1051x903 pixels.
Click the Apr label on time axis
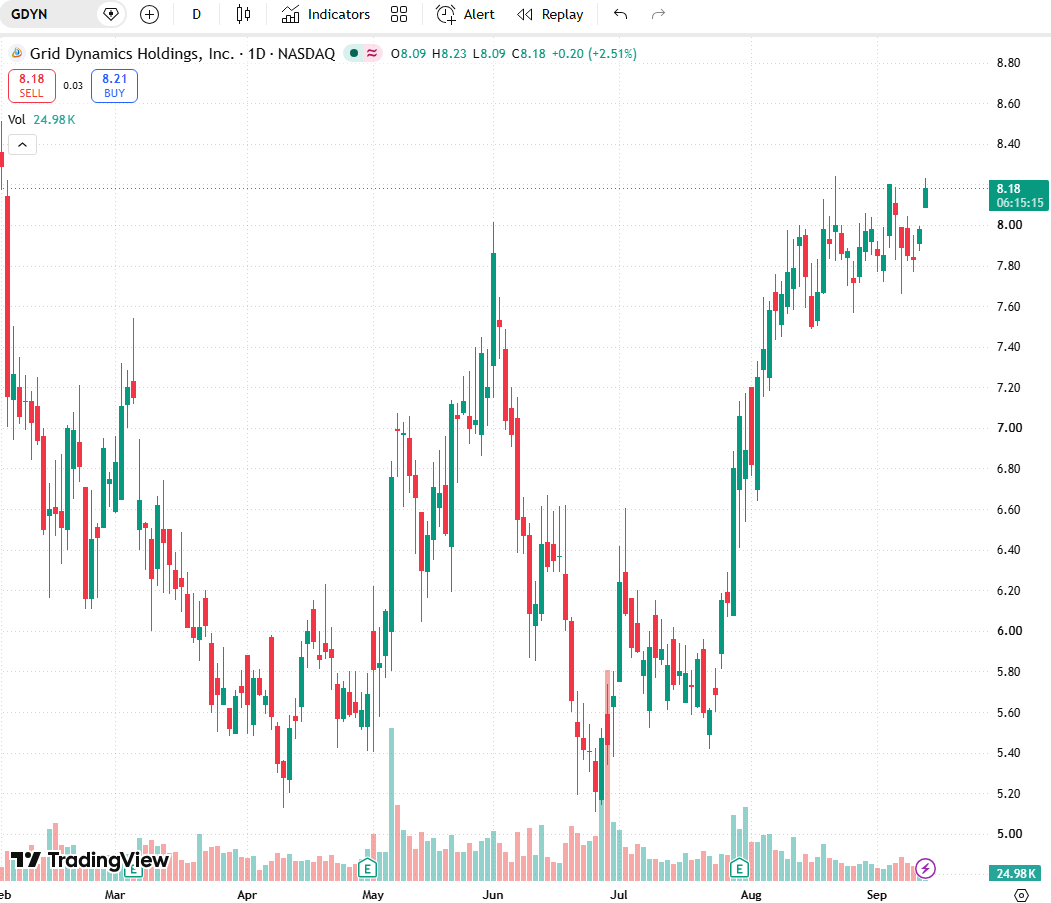click(247, 895)
